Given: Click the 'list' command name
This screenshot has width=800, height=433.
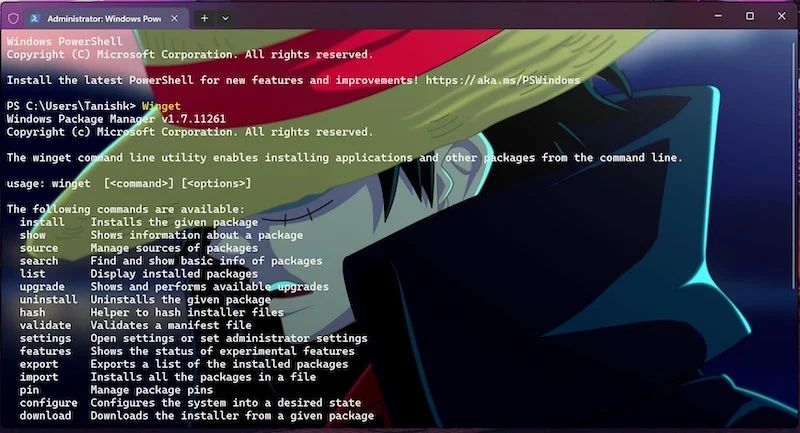Looking at the screenshot, I should [x=33, y=274].
